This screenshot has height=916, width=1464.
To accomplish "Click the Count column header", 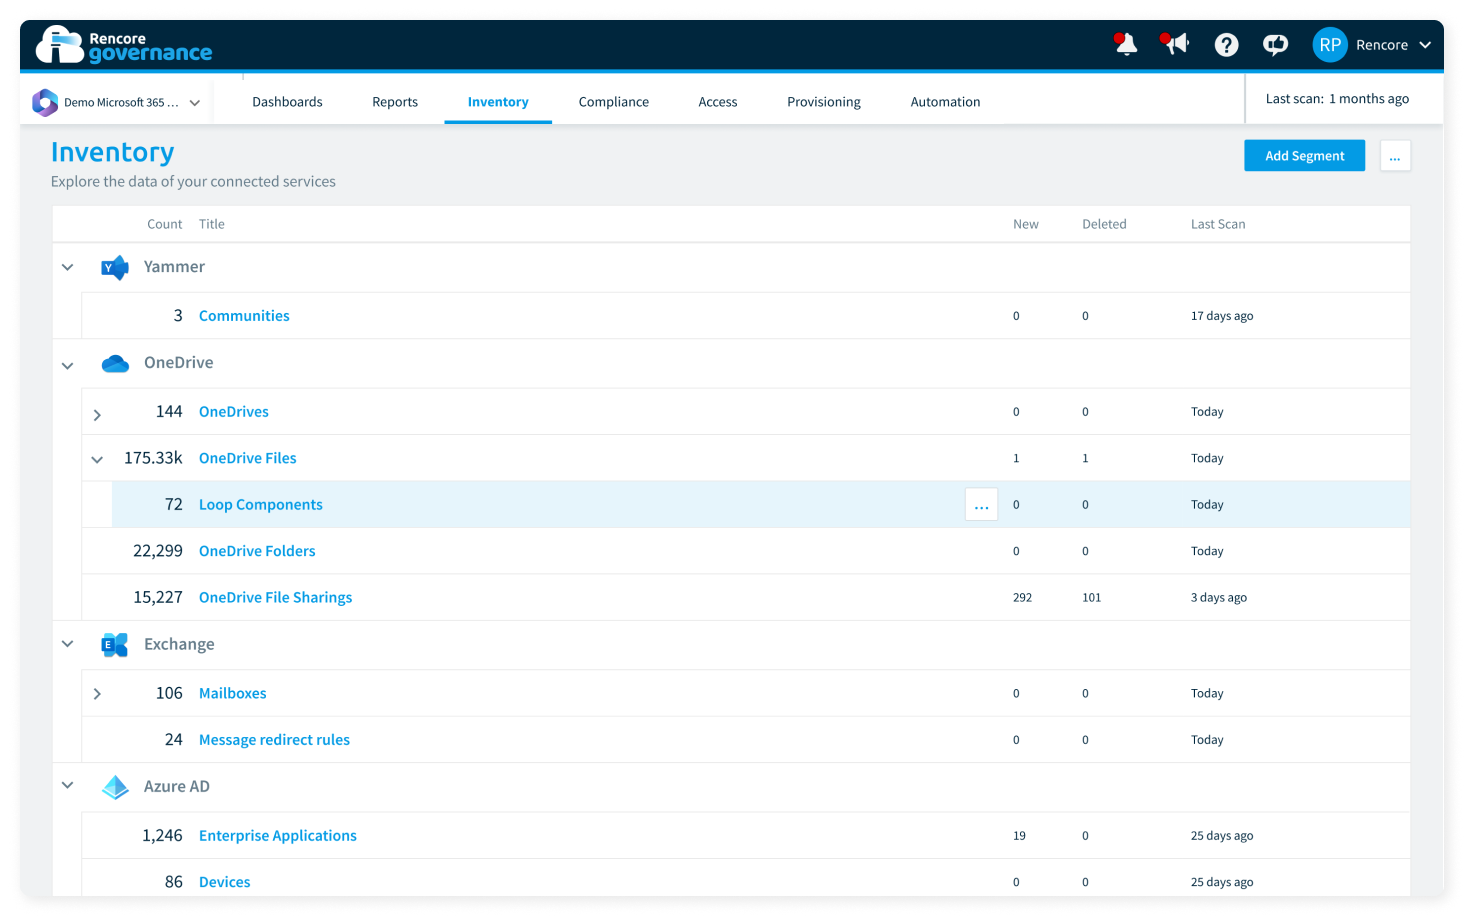I will pos(165,224).
